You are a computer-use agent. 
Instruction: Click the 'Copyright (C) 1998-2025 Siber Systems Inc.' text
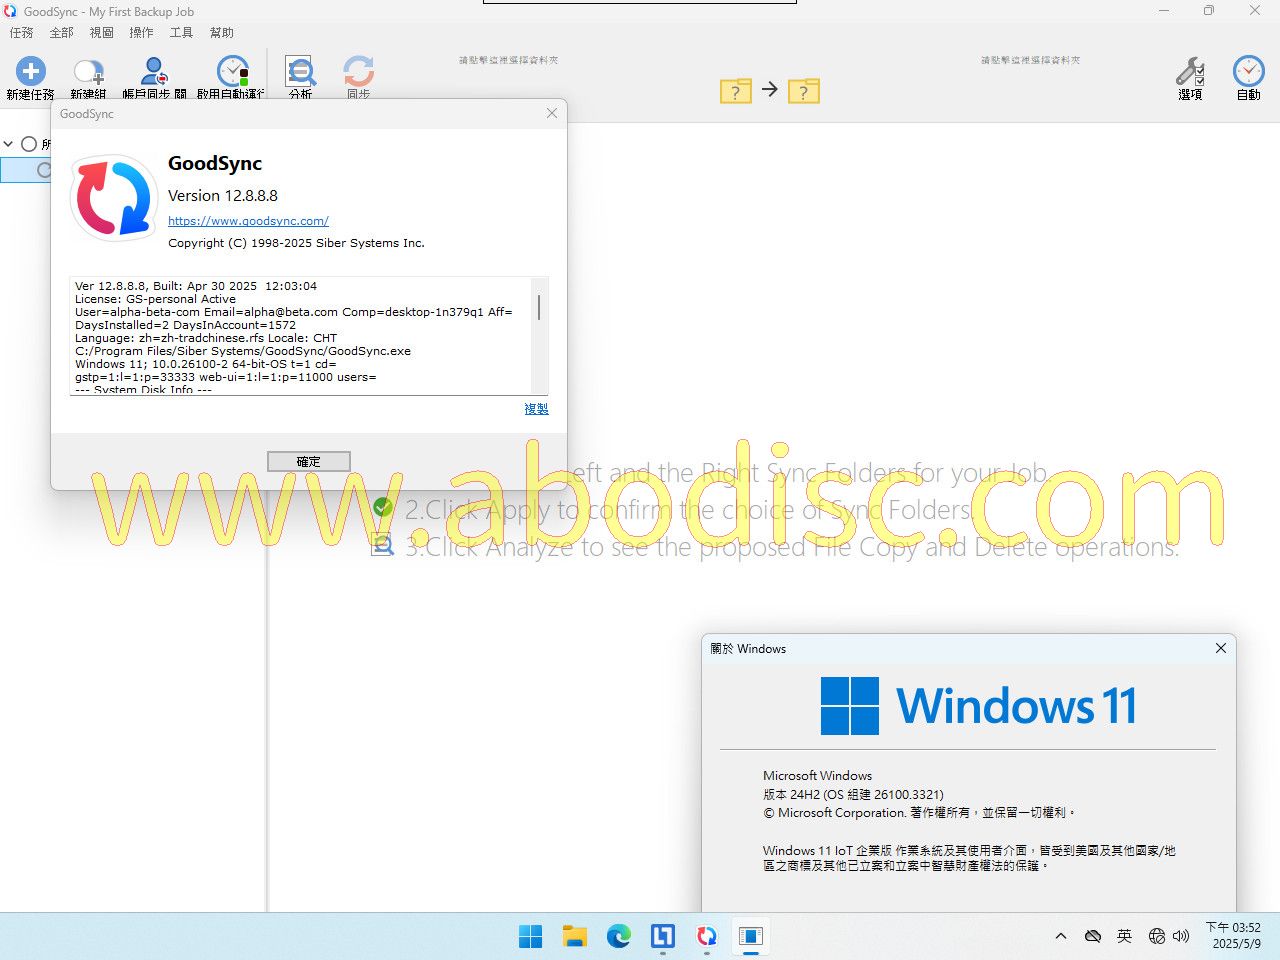pyautogui.click(x=296, y=243)
